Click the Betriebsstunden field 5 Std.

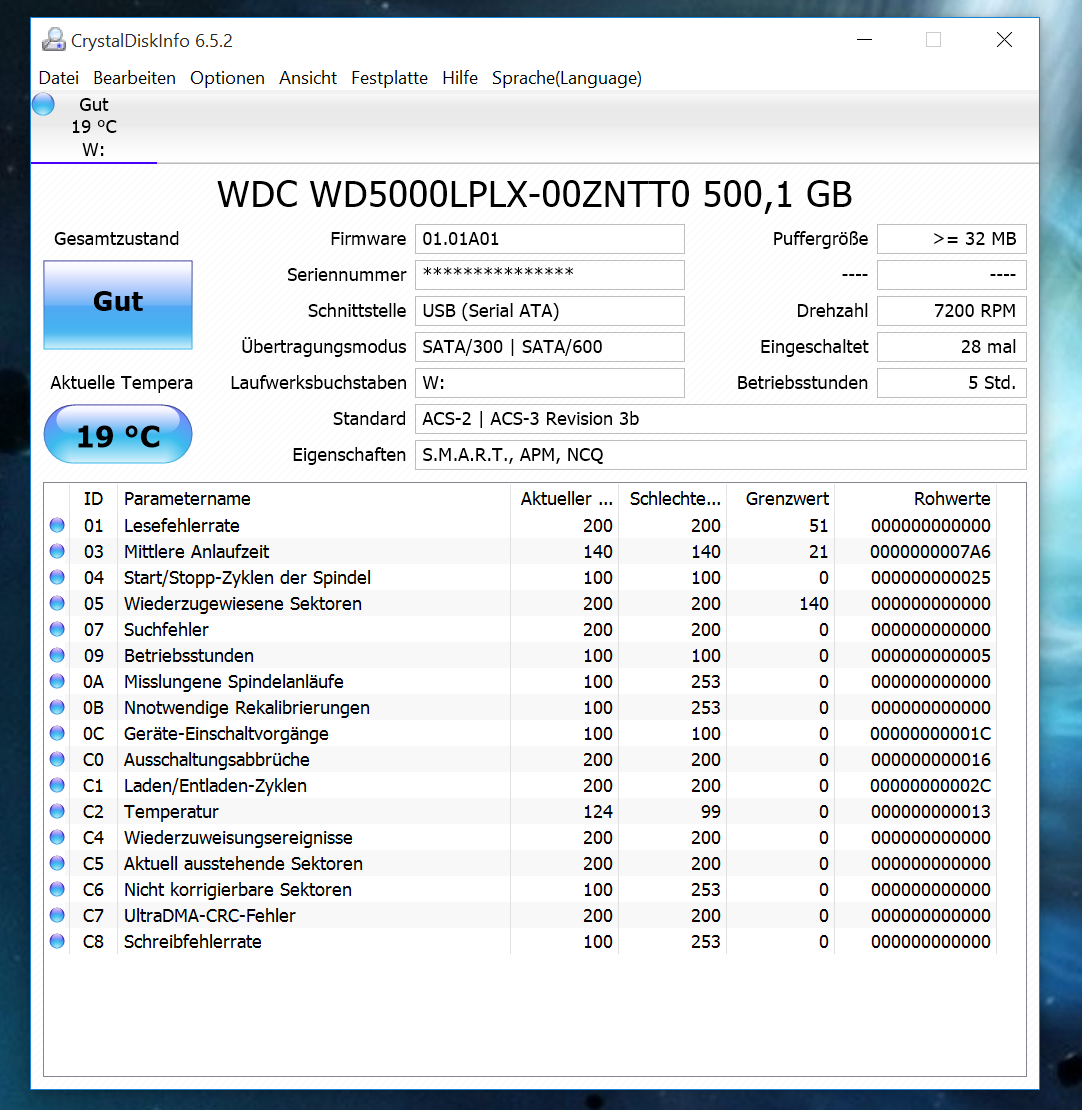[x=952, y=383]
